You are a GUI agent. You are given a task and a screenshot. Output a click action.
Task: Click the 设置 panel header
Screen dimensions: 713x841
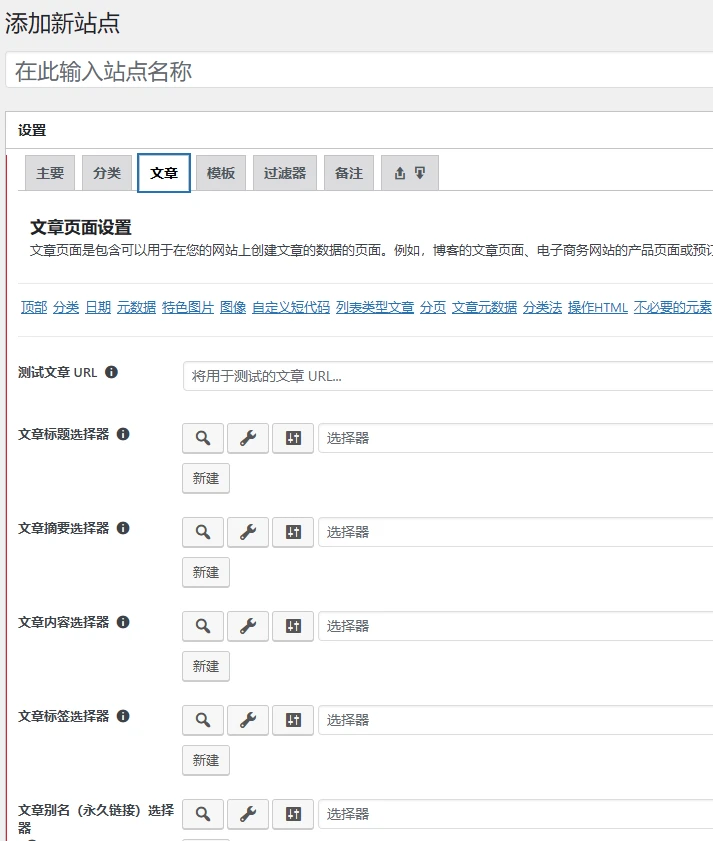[x=359, y=130]
